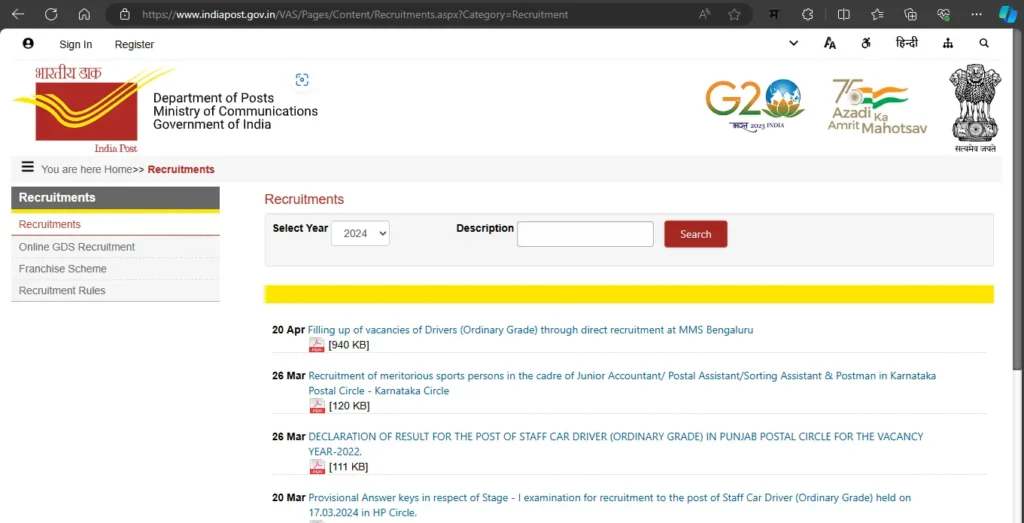Click the accessibility wheelchair icon
Screen dimensions: 1024x523
(x=866, y=44)
